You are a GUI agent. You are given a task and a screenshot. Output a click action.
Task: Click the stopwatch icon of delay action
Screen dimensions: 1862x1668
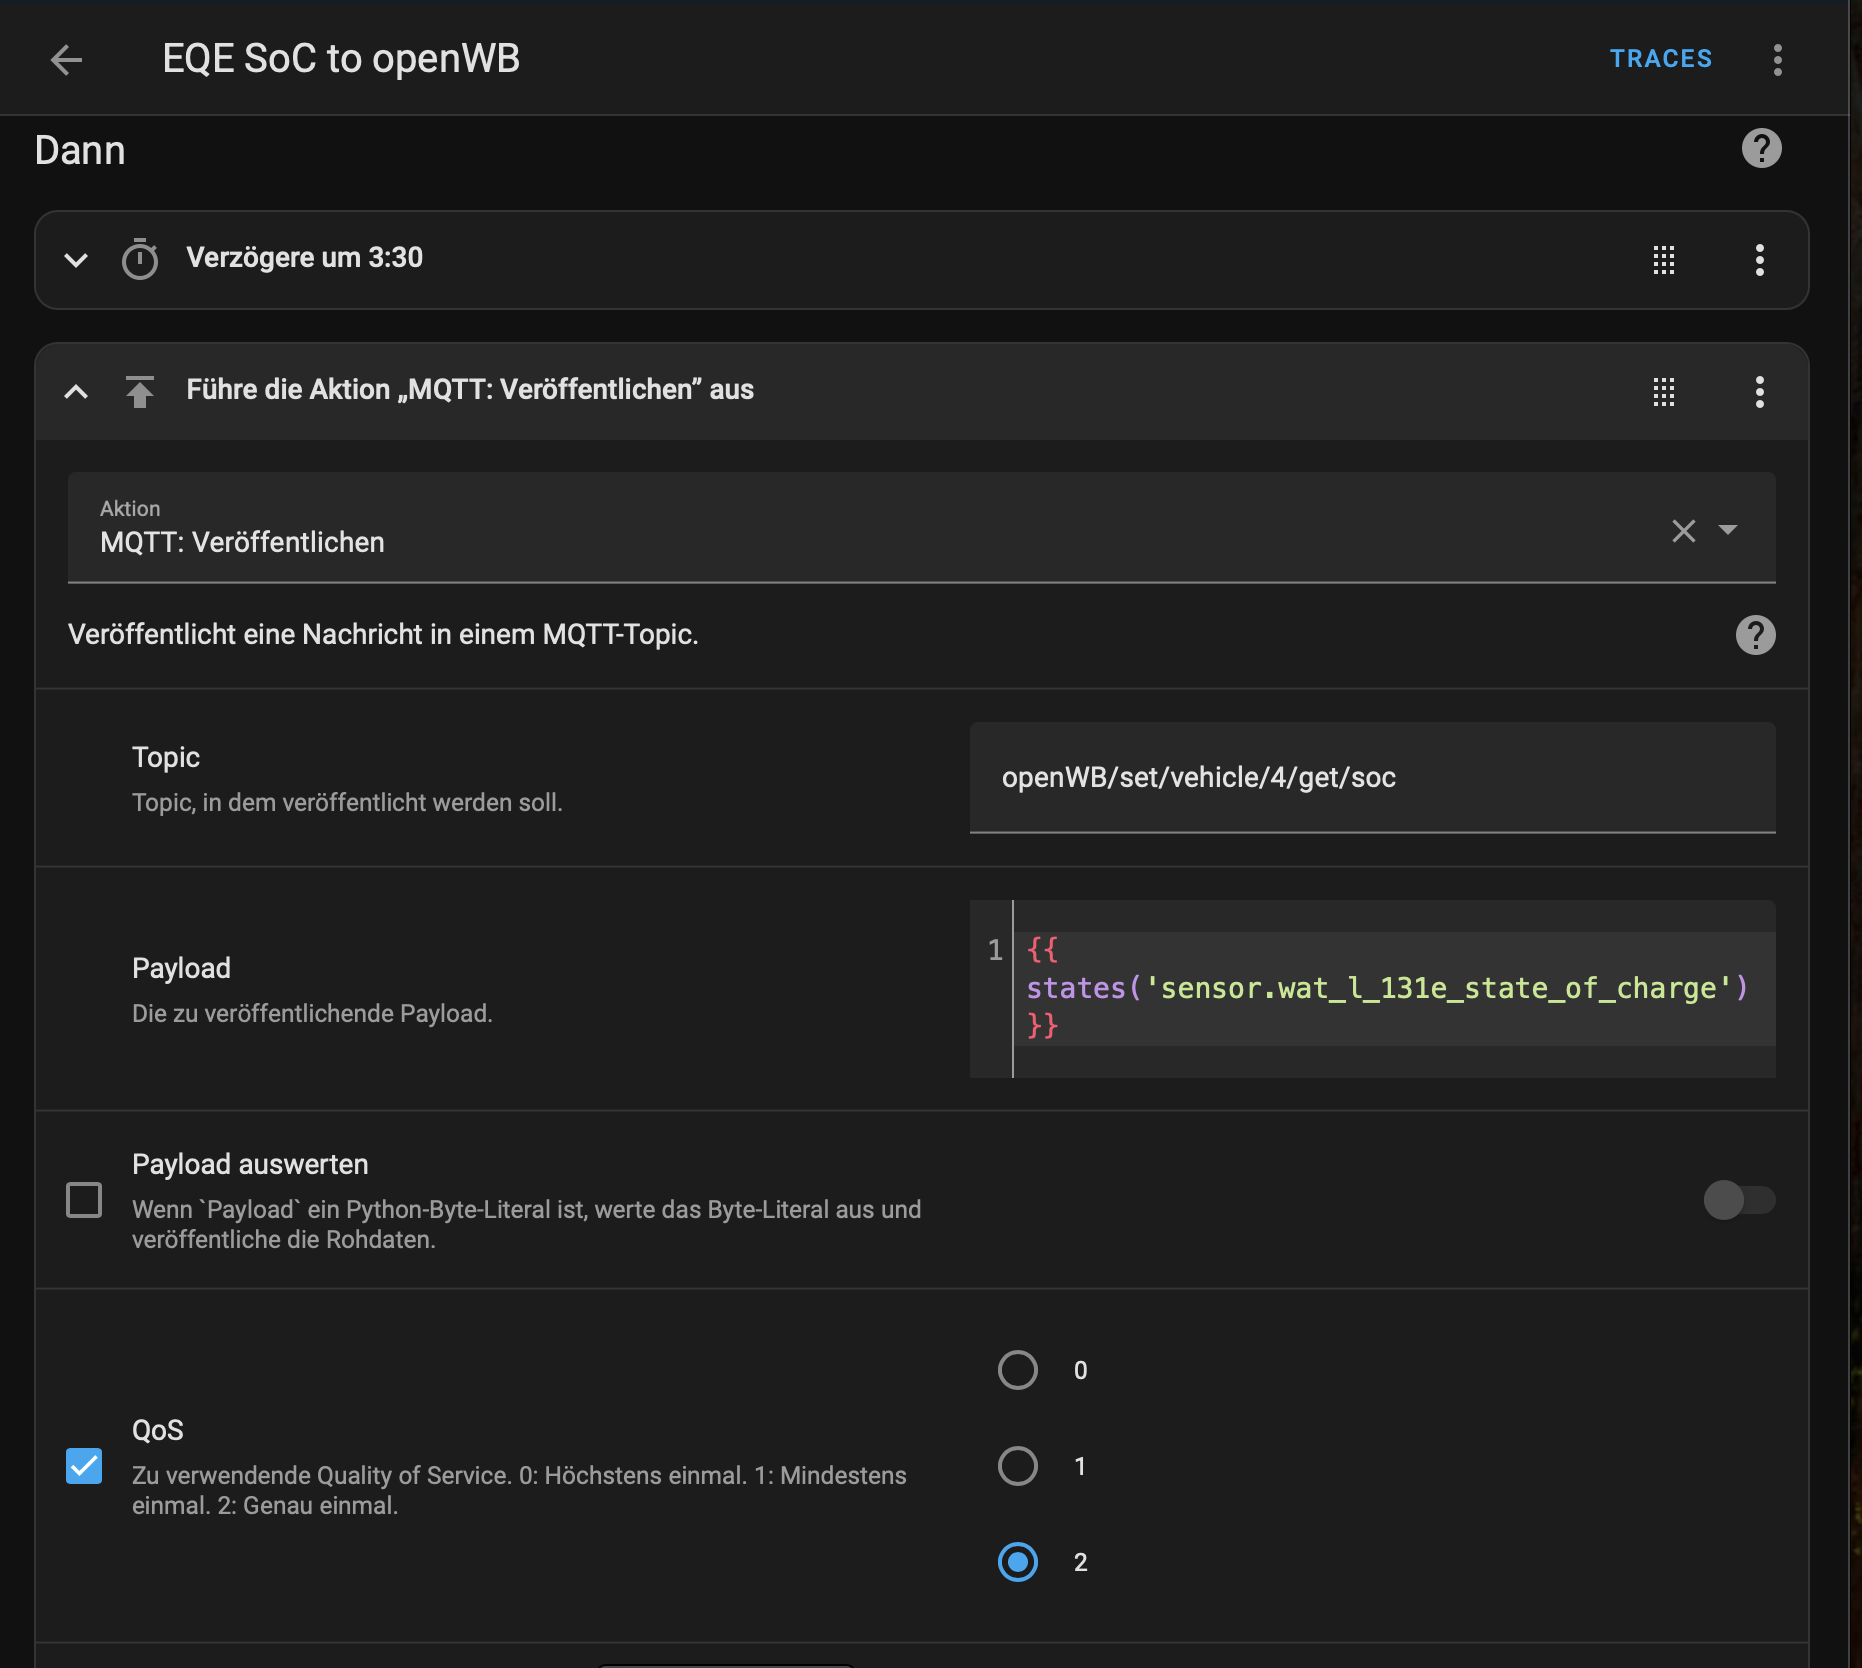click(140, 260)
